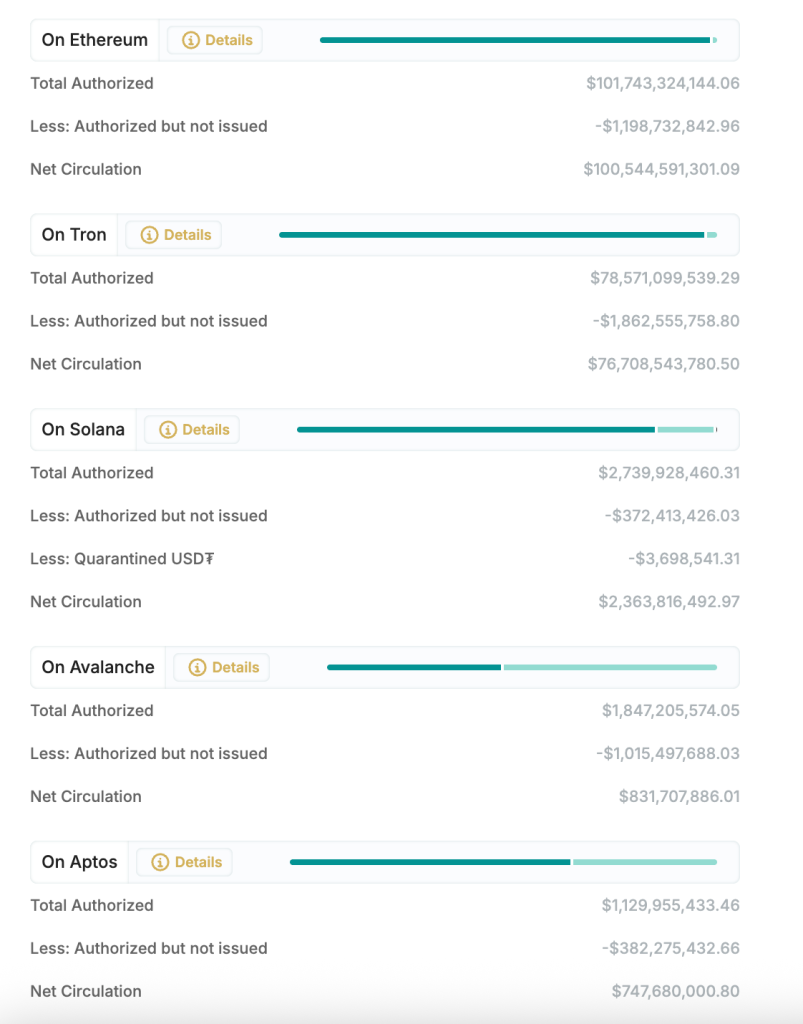Select the On Solana label
This screenshot has height=1024, width=803.
click(x=83, y=430)
